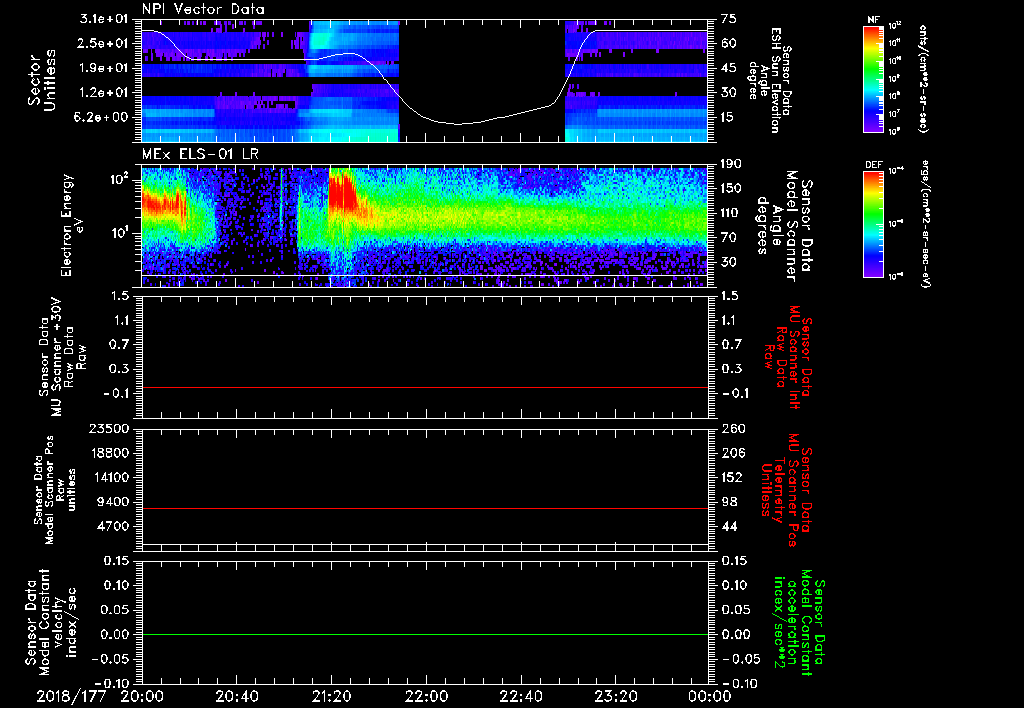The width and height of the screenshot is (1024, 708).
Task: Click the 2.5e+01 sector tick label
Action: coord(104,44)
